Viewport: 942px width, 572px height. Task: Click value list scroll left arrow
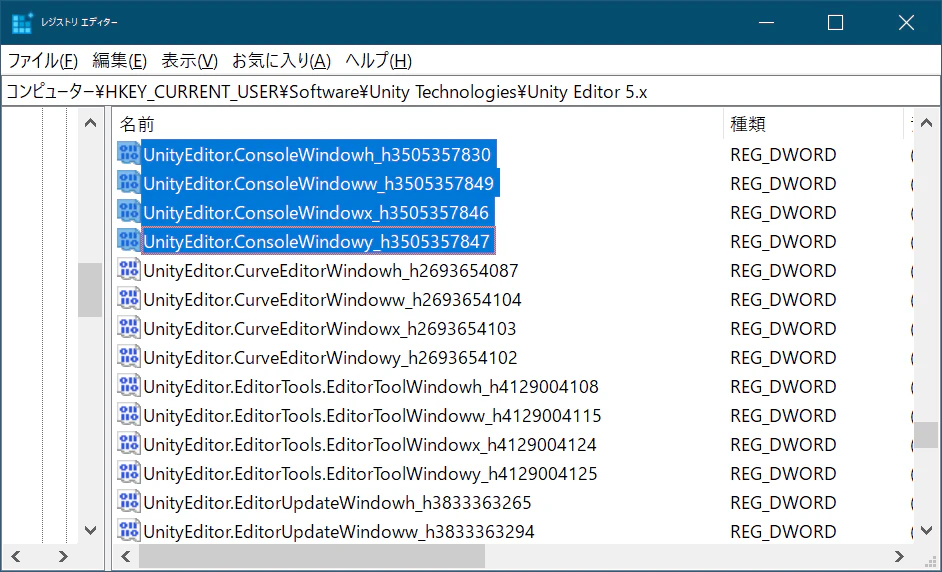click(126, 556)
